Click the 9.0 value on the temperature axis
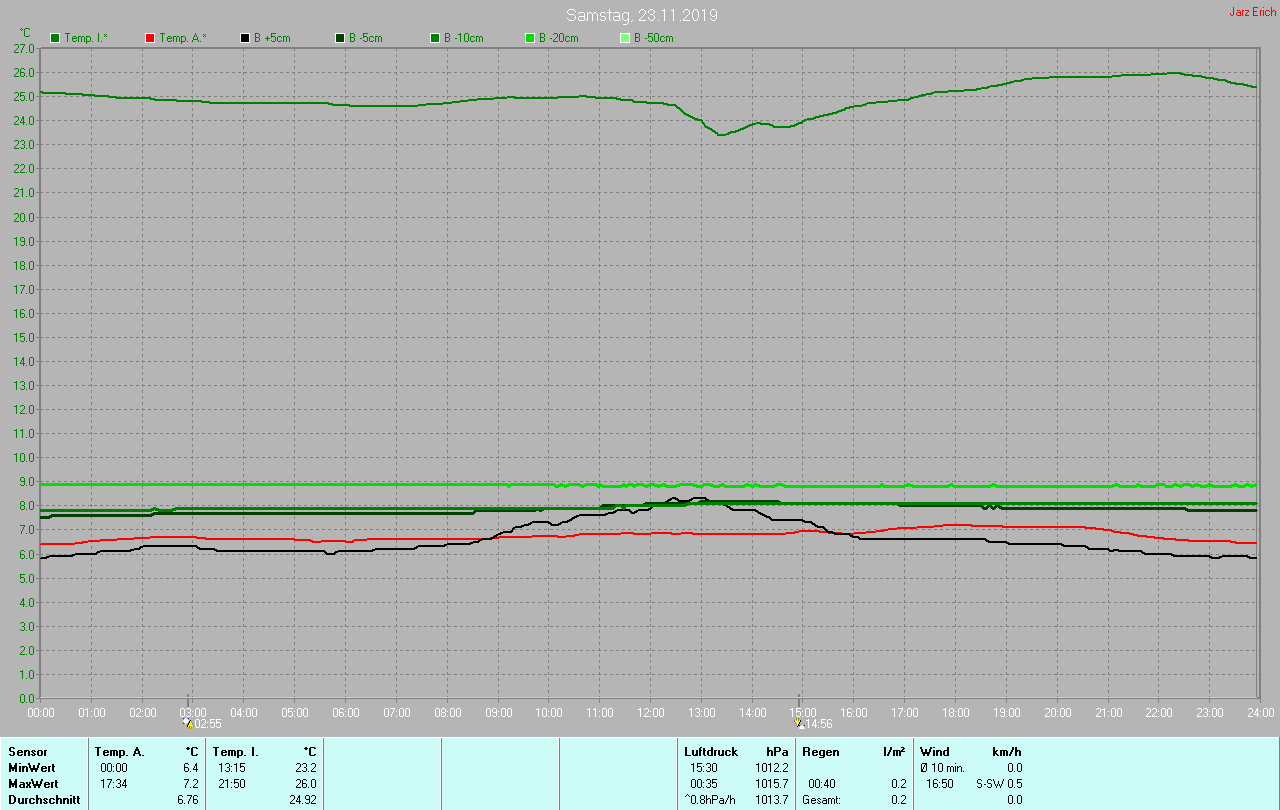The height and width of the screenshot is (810, 1280). (27, 482)
